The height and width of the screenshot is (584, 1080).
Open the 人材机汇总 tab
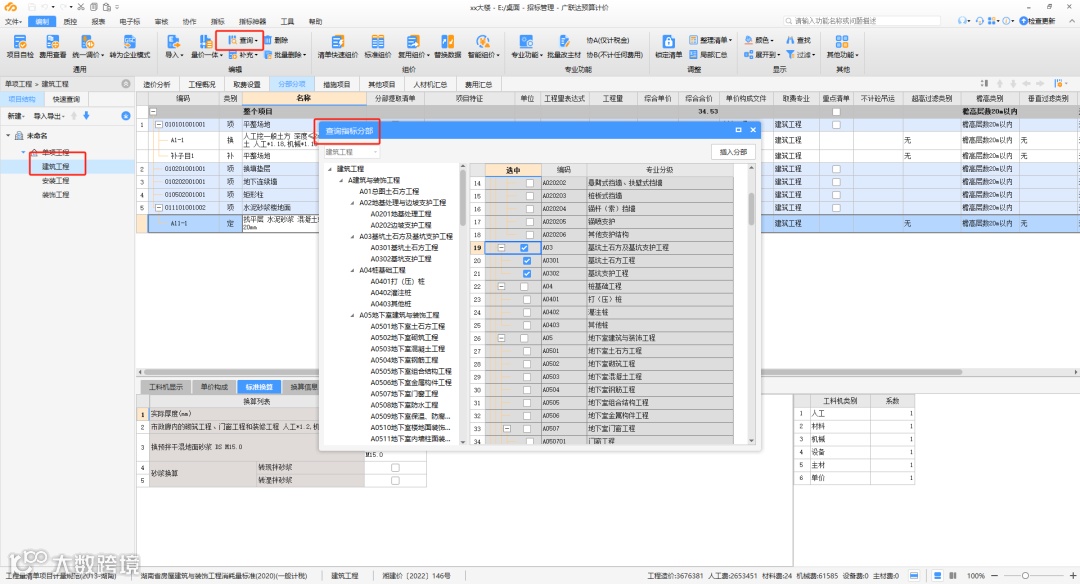tap(430, 84)
